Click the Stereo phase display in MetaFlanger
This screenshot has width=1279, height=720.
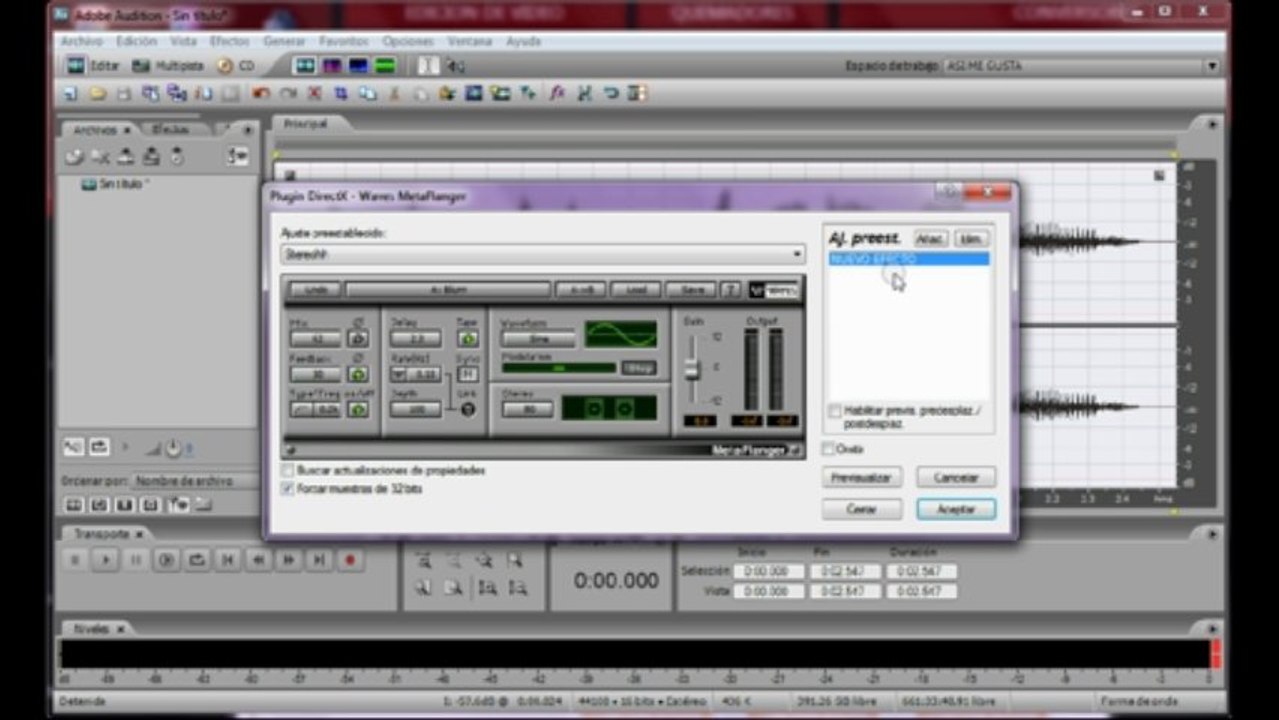[x=609, y=408]
